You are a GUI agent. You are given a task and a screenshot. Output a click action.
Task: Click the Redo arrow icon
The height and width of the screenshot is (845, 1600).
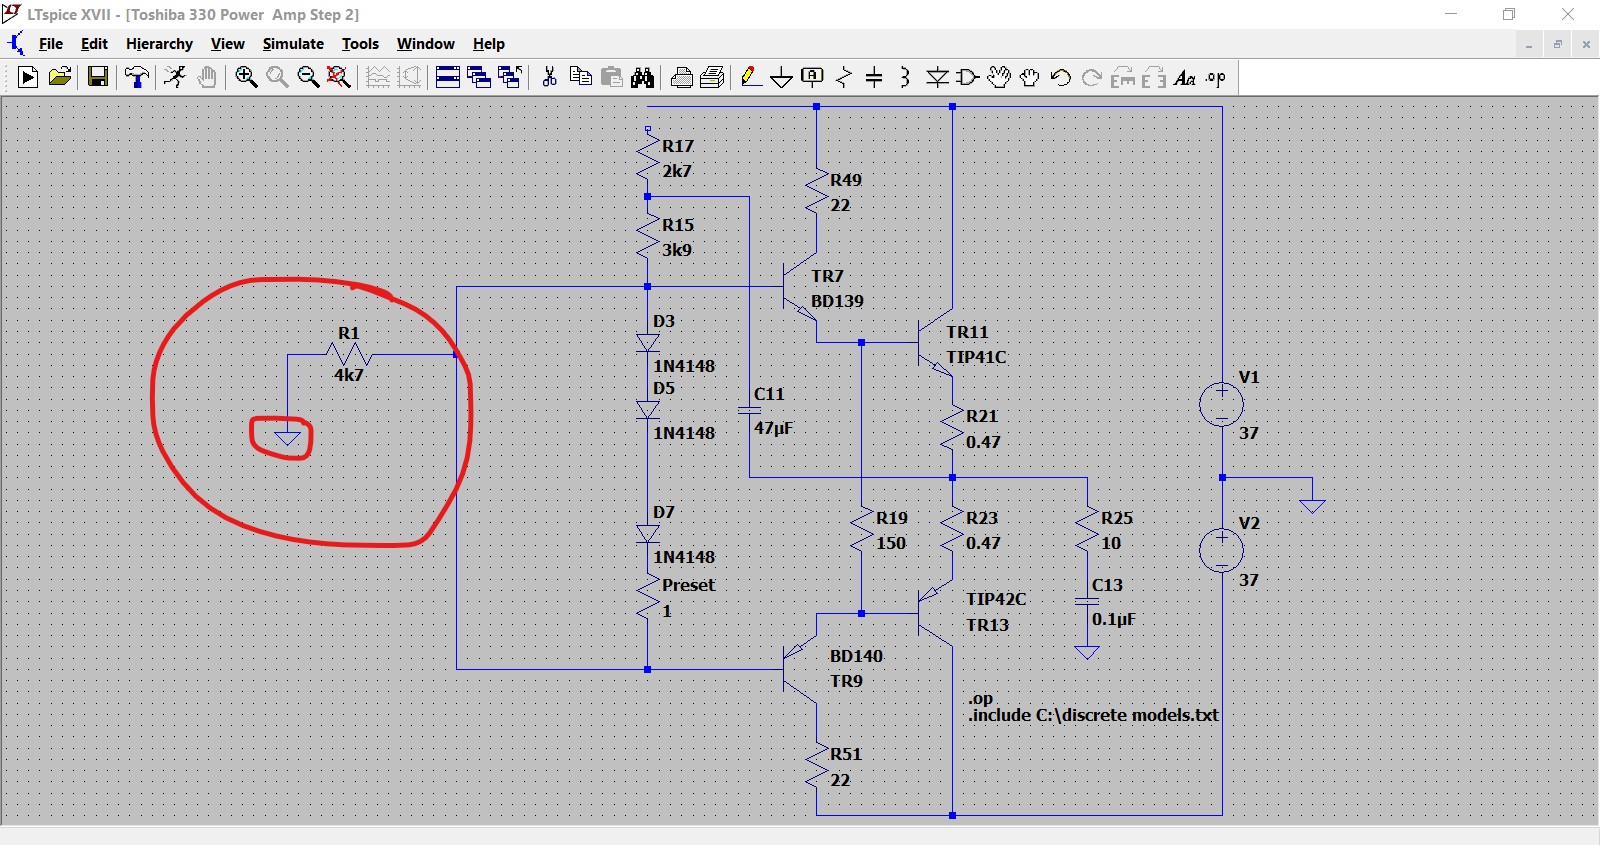tap(1092, 77)
